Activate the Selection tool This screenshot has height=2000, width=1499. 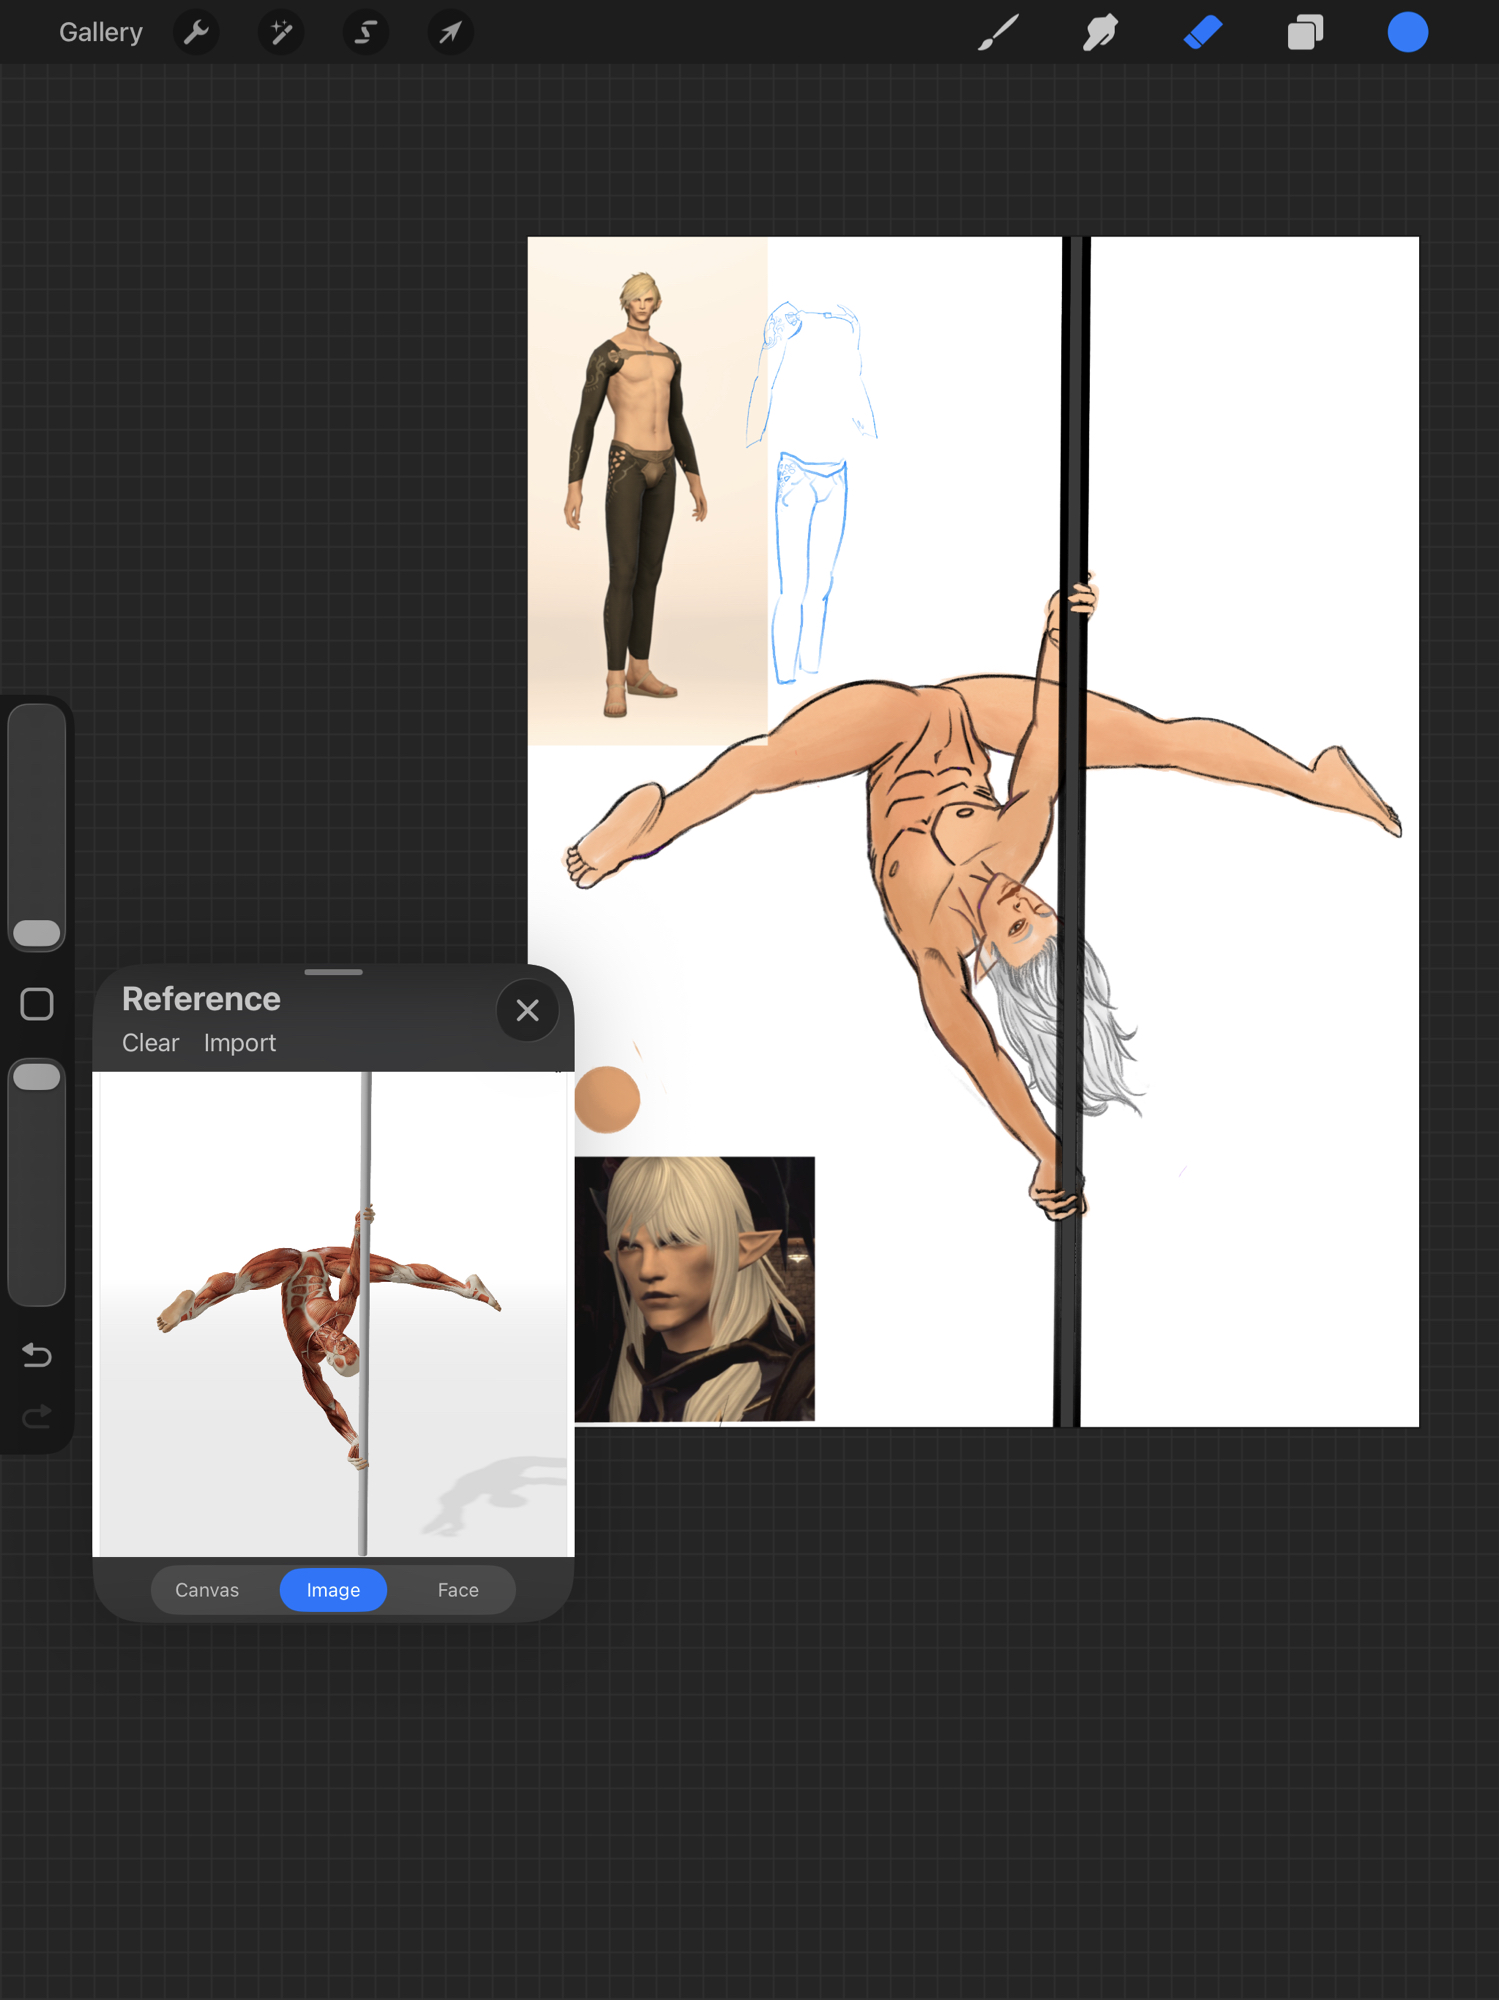pos(366,33)
